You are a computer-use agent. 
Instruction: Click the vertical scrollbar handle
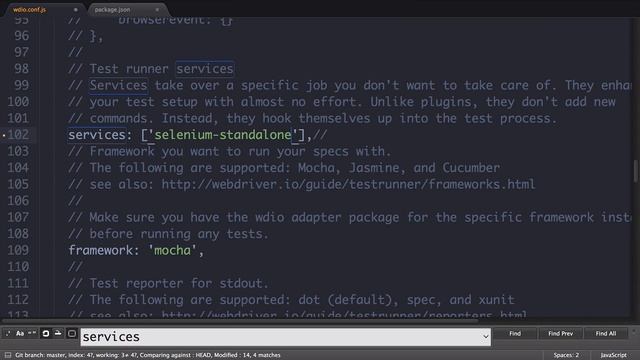[x=636, y=171]
